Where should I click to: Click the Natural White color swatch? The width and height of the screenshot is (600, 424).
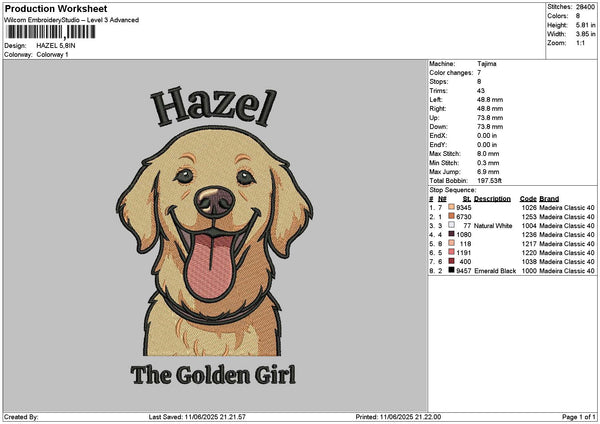[x=452, y=225]
